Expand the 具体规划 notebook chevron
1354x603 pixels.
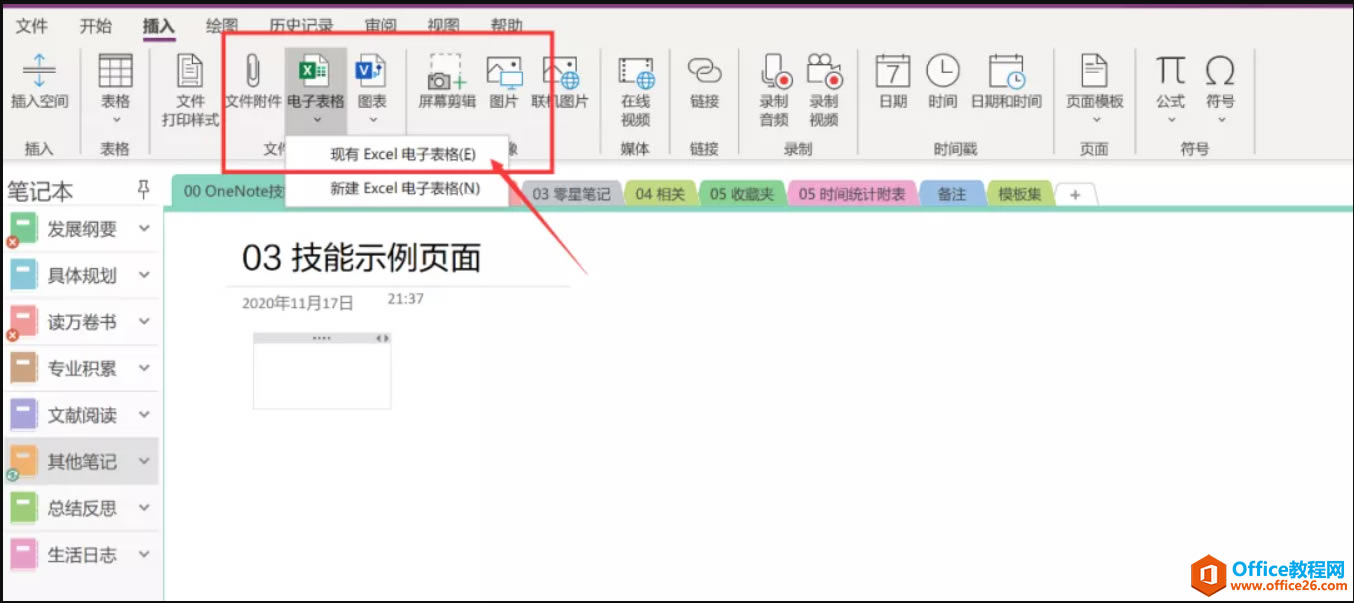(144, 275)
